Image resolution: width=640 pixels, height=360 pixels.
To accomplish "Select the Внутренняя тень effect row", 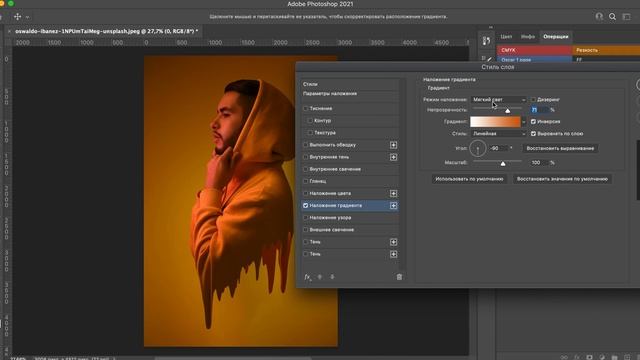I will tap(351, 157).
